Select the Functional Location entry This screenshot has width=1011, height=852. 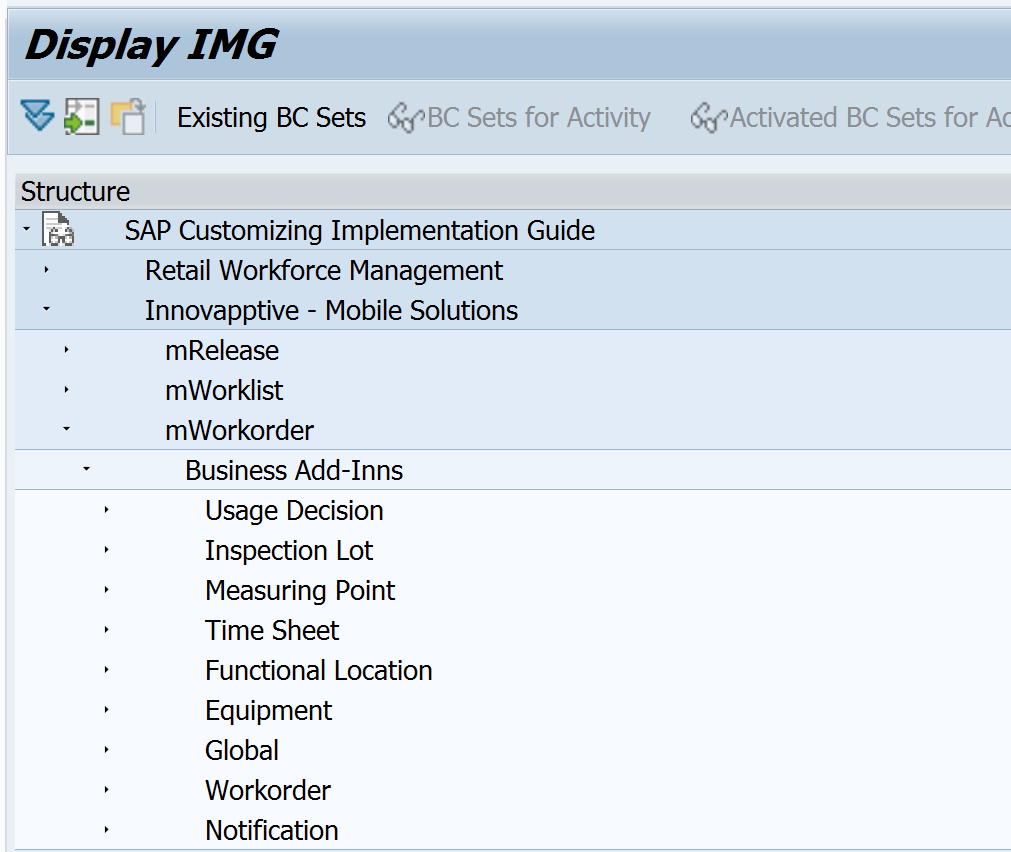[318, 671]
